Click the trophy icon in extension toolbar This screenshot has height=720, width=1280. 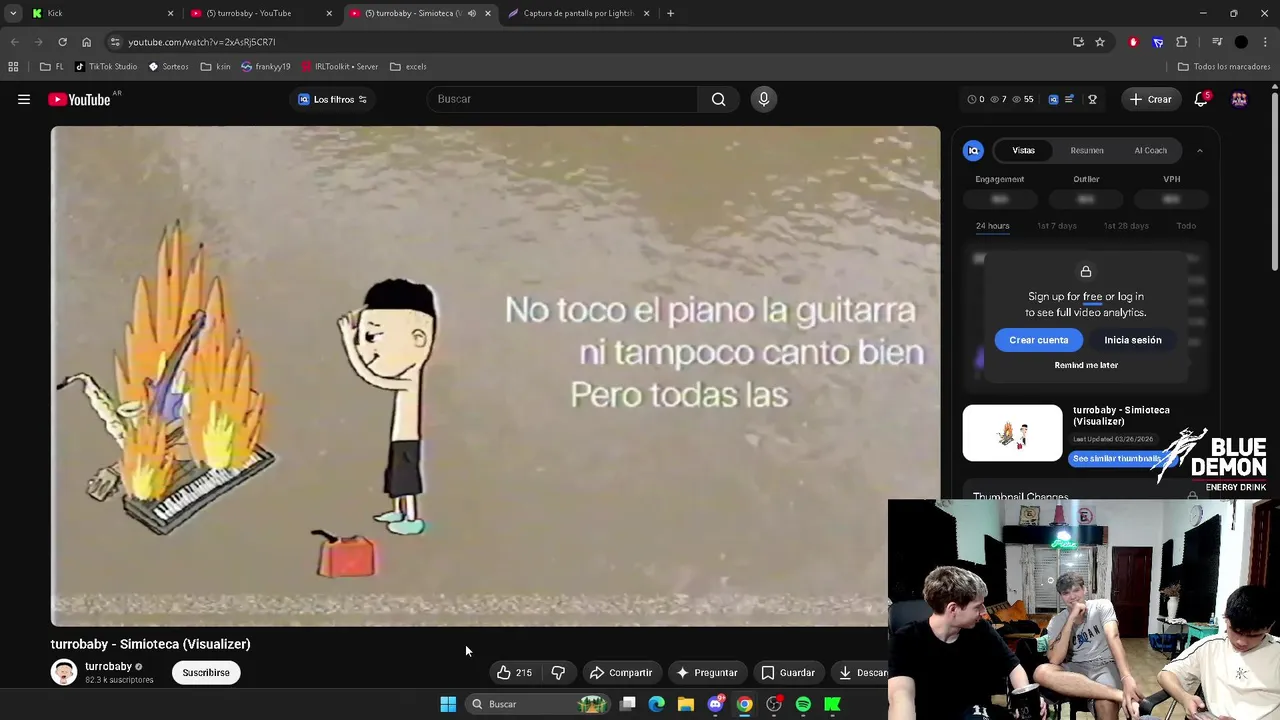[1092, 99]
